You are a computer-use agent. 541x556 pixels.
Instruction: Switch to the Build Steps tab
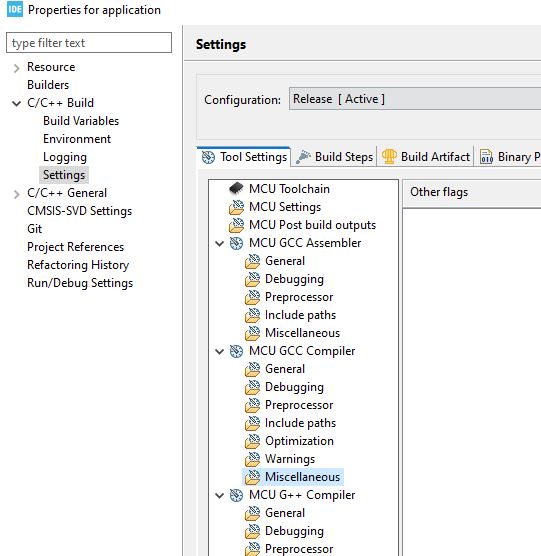(x=334, y=157)
